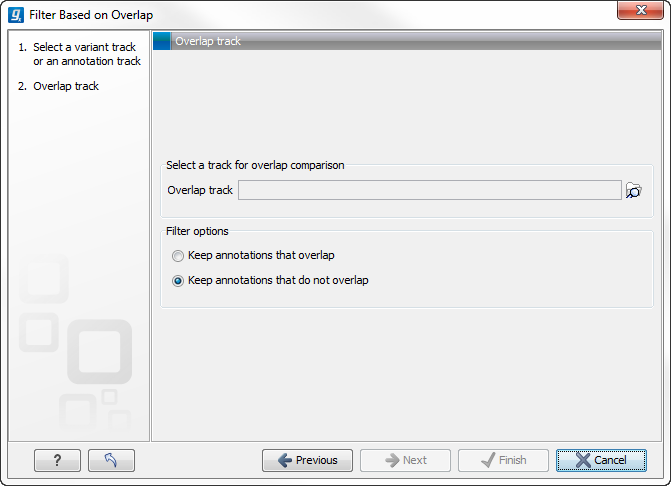Click the Finish button

pos(503,460)
